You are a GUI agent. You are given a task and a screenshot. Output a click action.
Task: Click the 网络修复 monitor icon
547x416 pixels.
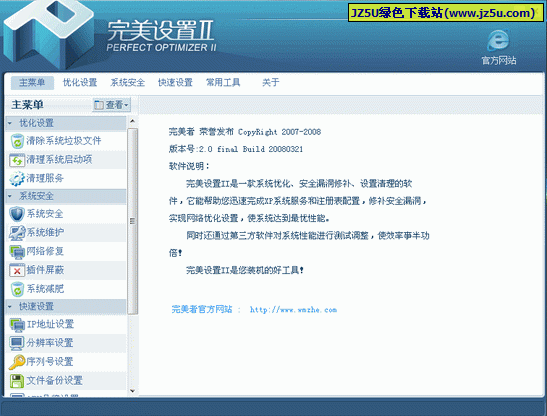point(17,252)
